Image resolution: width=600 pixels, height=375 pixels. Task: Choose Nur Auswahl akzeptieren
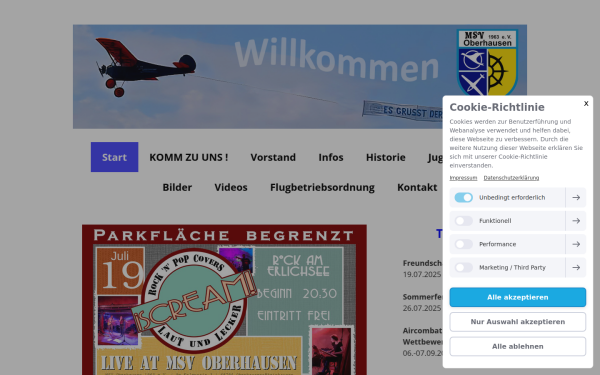517,322
